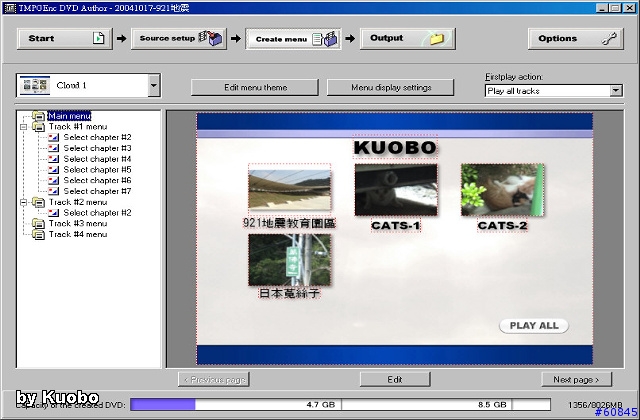Select 'Select chapter #2' under Track #2
The width and height of the screenshot is (640, 420).
(97, 213)
